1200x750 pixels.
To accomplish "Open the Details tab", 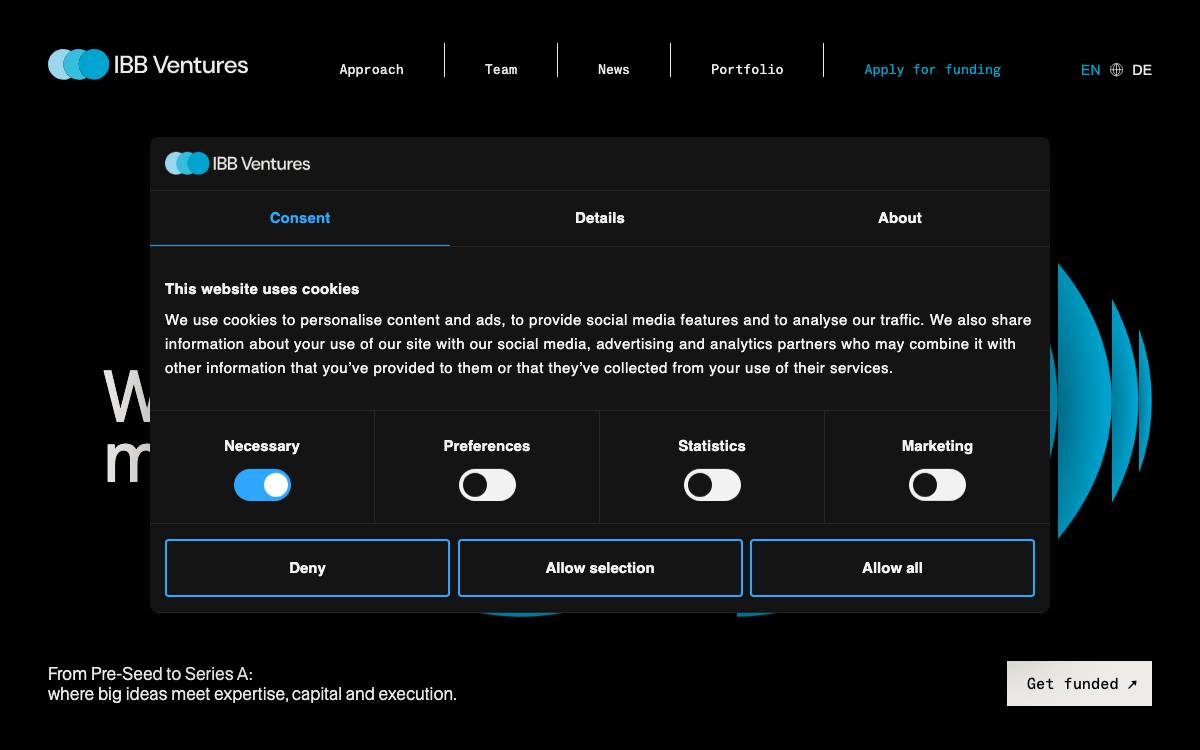I will coord(600,218).
